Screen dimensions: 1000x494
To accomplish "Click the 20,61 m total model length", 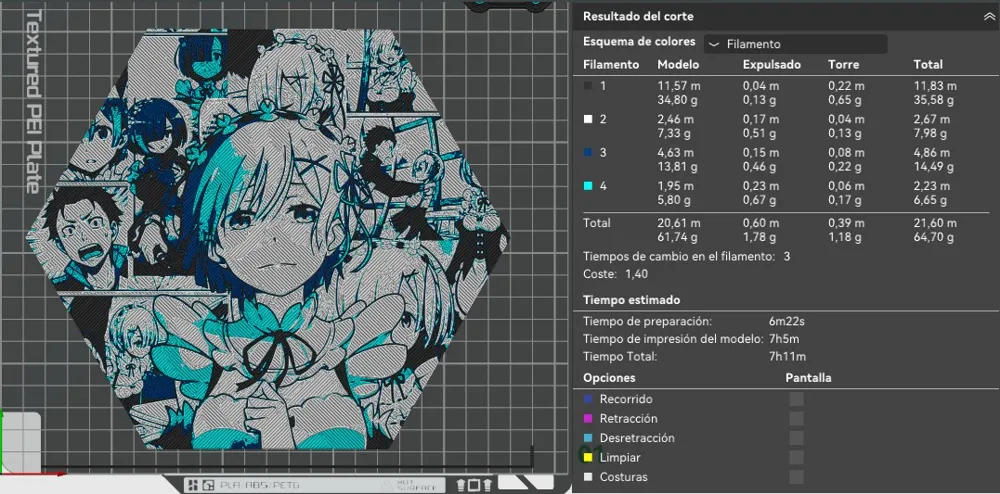I will point(679,223).
